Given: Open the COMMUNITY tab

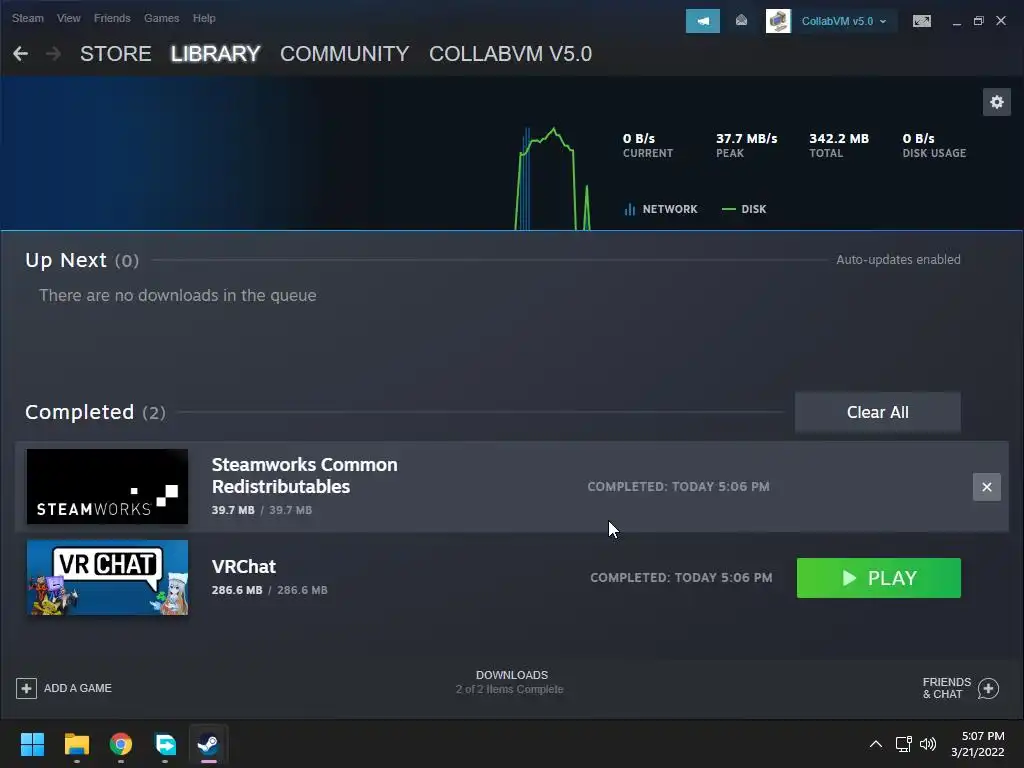Looking at the screenshot, I should 345,54.
